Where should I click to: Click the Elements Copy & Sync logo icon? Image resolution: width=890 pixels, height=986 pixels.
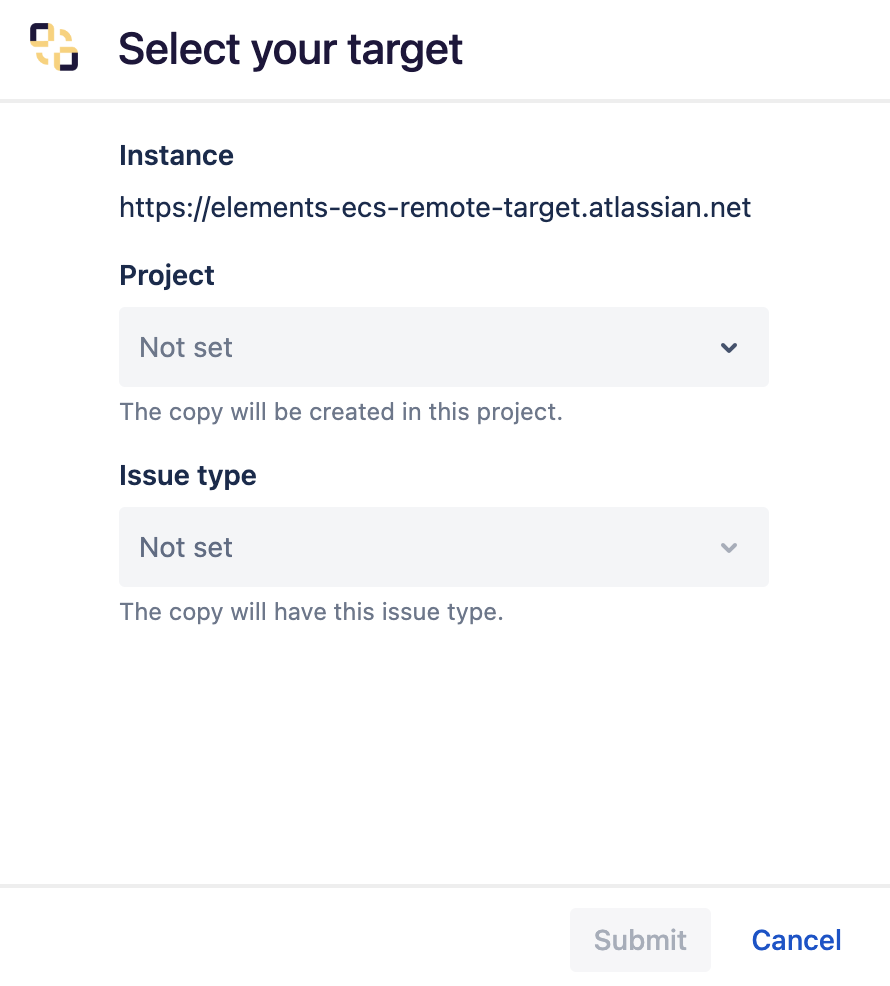[x=54, y=48]
